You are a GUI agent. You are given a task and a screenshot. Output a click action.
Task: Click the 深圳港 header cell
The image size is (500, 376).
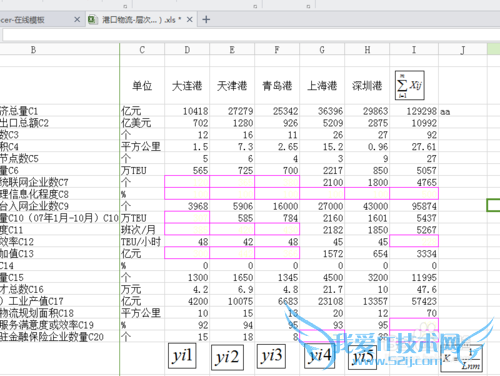pos(367,86)
